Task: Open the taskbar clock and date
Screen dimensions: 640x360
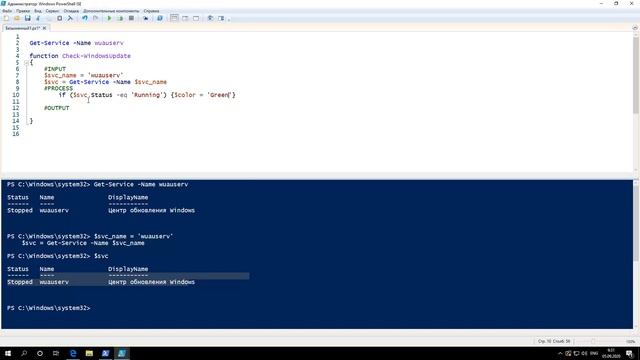Action: coord(611,353)
